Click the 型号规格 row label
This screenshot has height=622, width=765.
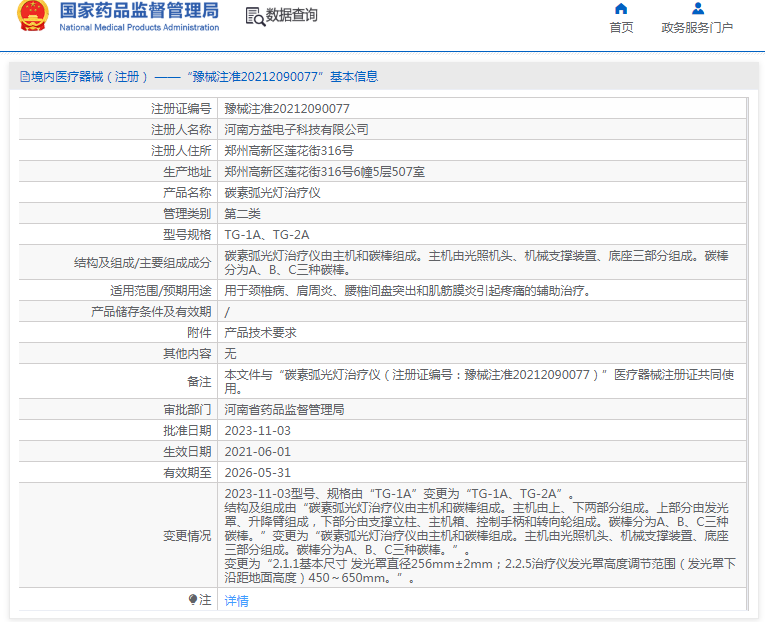click(187, 235)
